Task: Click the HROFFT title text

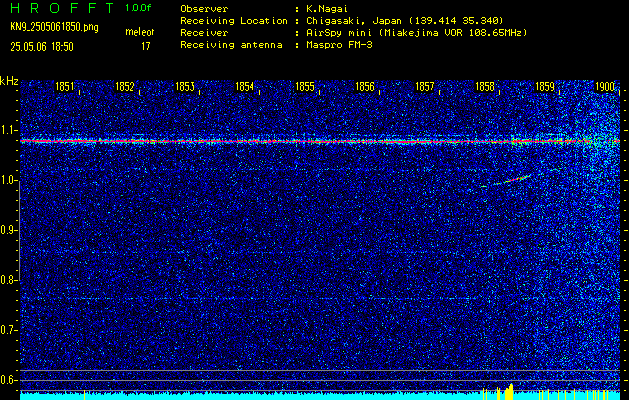Action: tap(62, 8)
